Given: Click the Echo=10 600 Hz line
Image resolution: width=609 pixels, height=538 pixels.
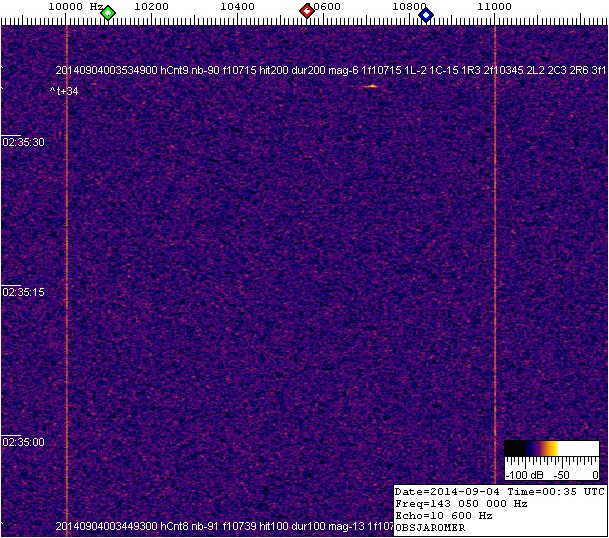Looking at the screenshot, I should (x=444, y=516).
